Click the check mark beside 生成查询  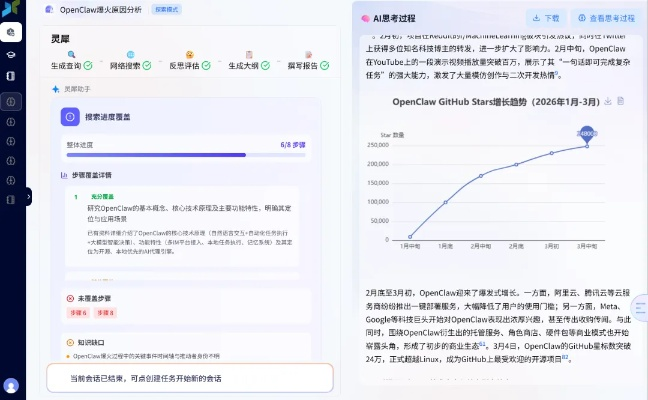tap(88, 65)
